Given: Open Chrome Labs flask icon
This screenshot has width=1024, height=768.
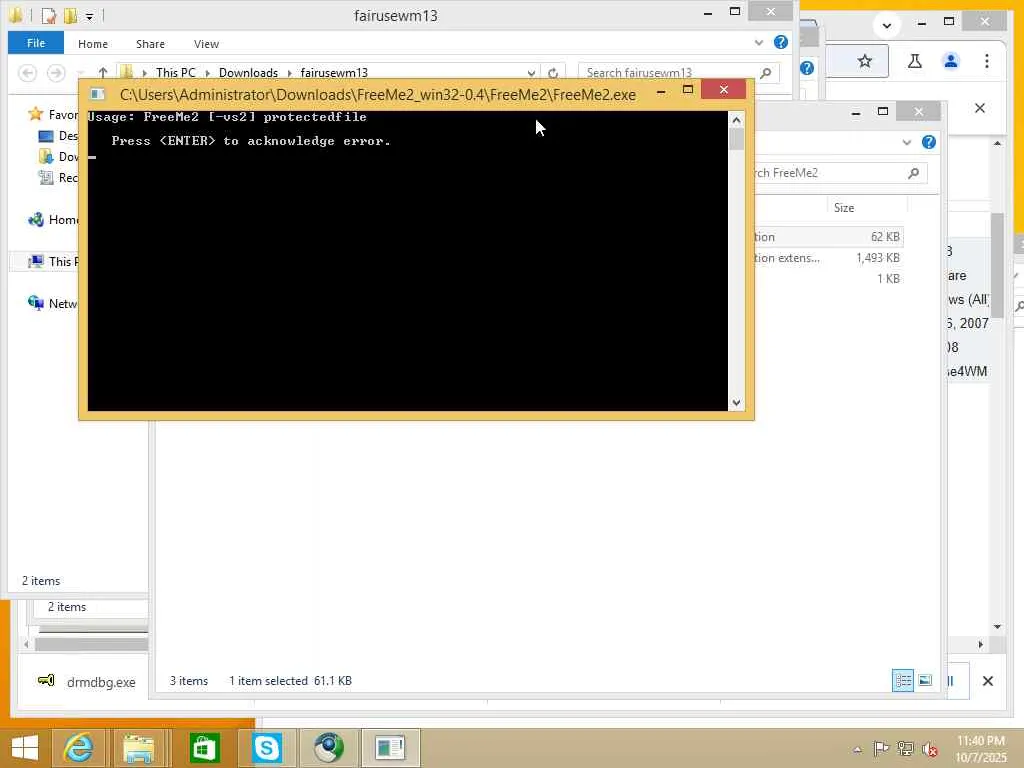Looking at the screenshot, I should click(x=915, y=61).
